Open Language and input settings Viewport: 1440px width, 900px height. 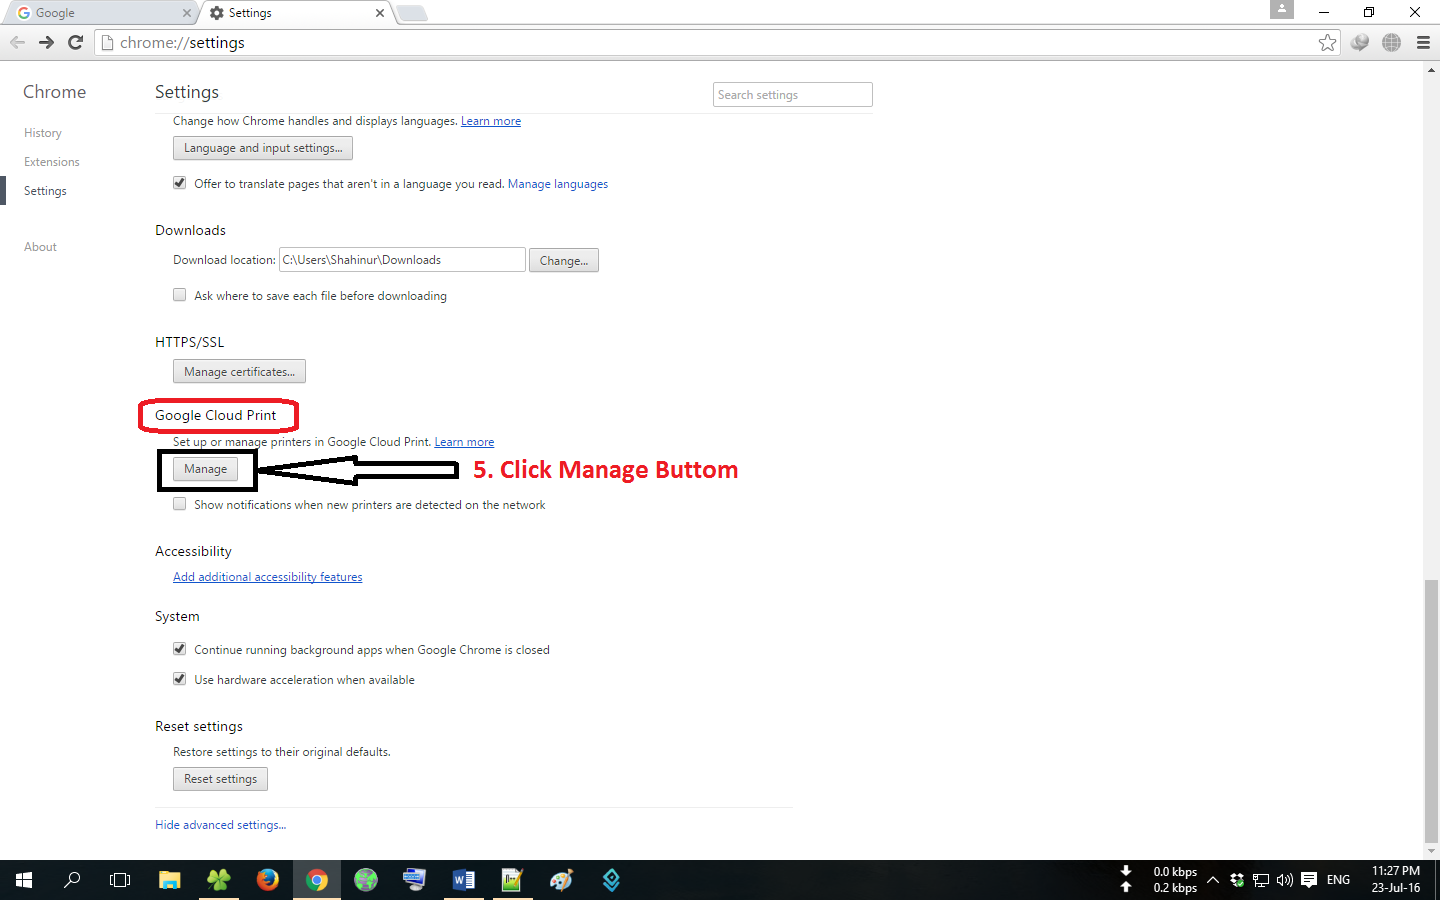[x=263, y=148]
